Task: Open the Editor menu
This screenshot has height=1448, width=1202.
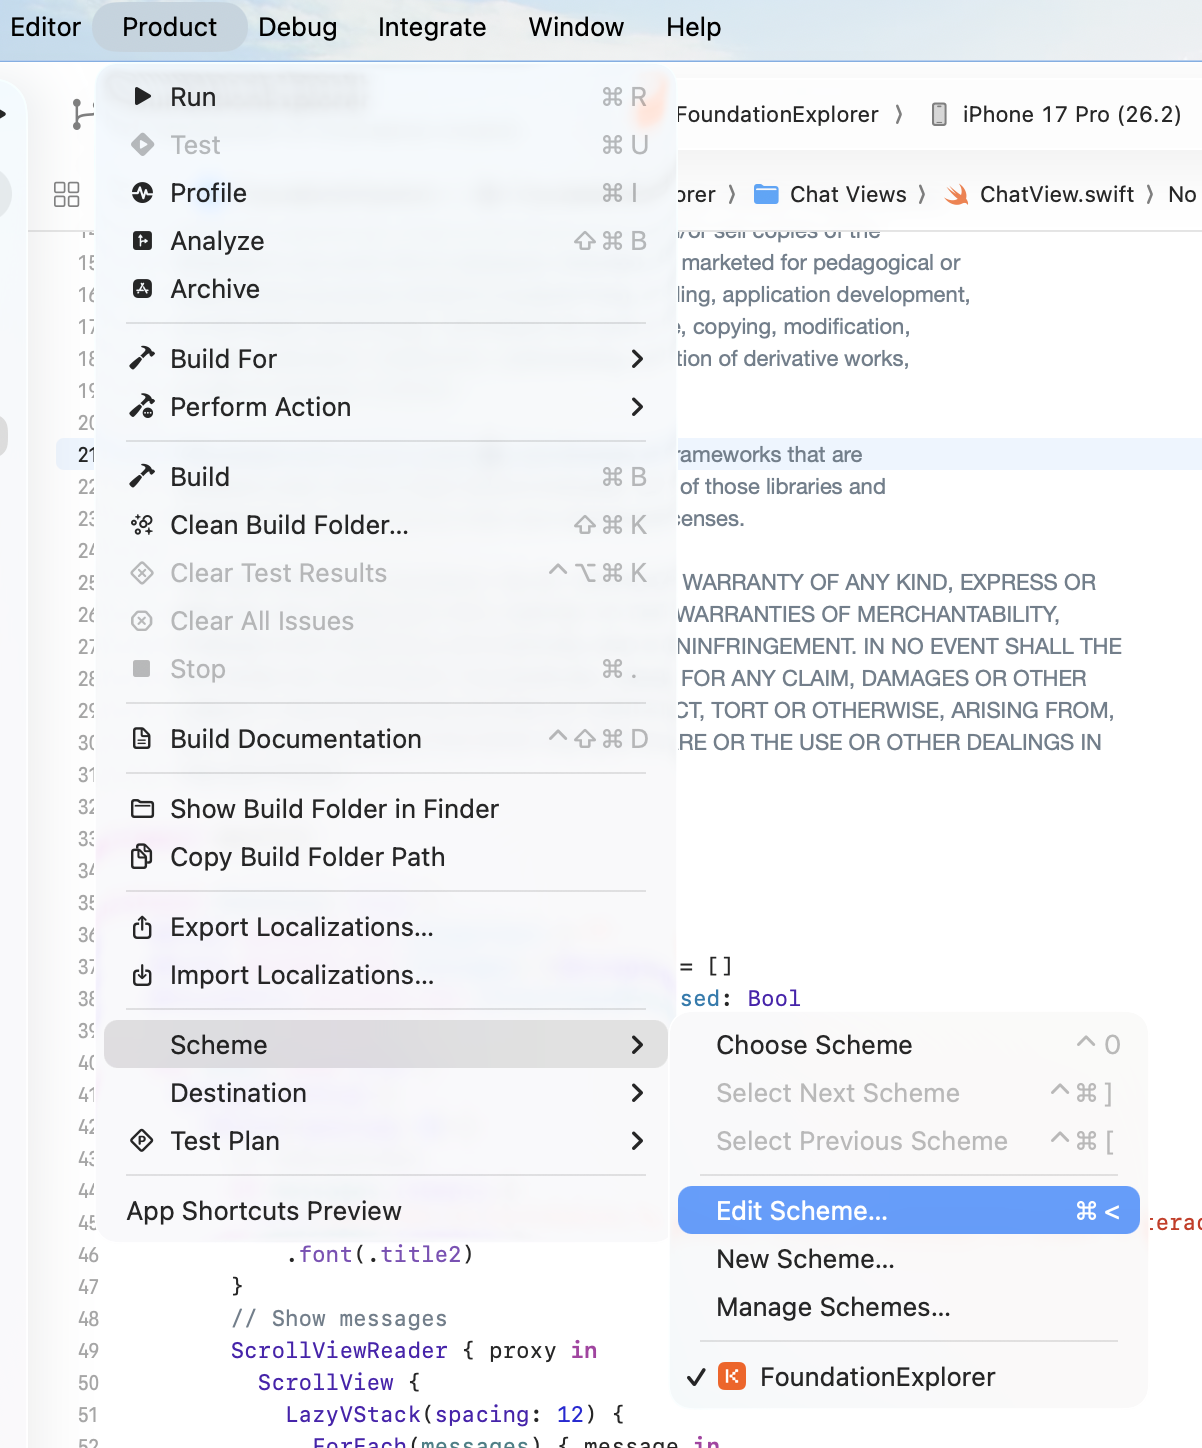Action: click(x=45, y=27)
